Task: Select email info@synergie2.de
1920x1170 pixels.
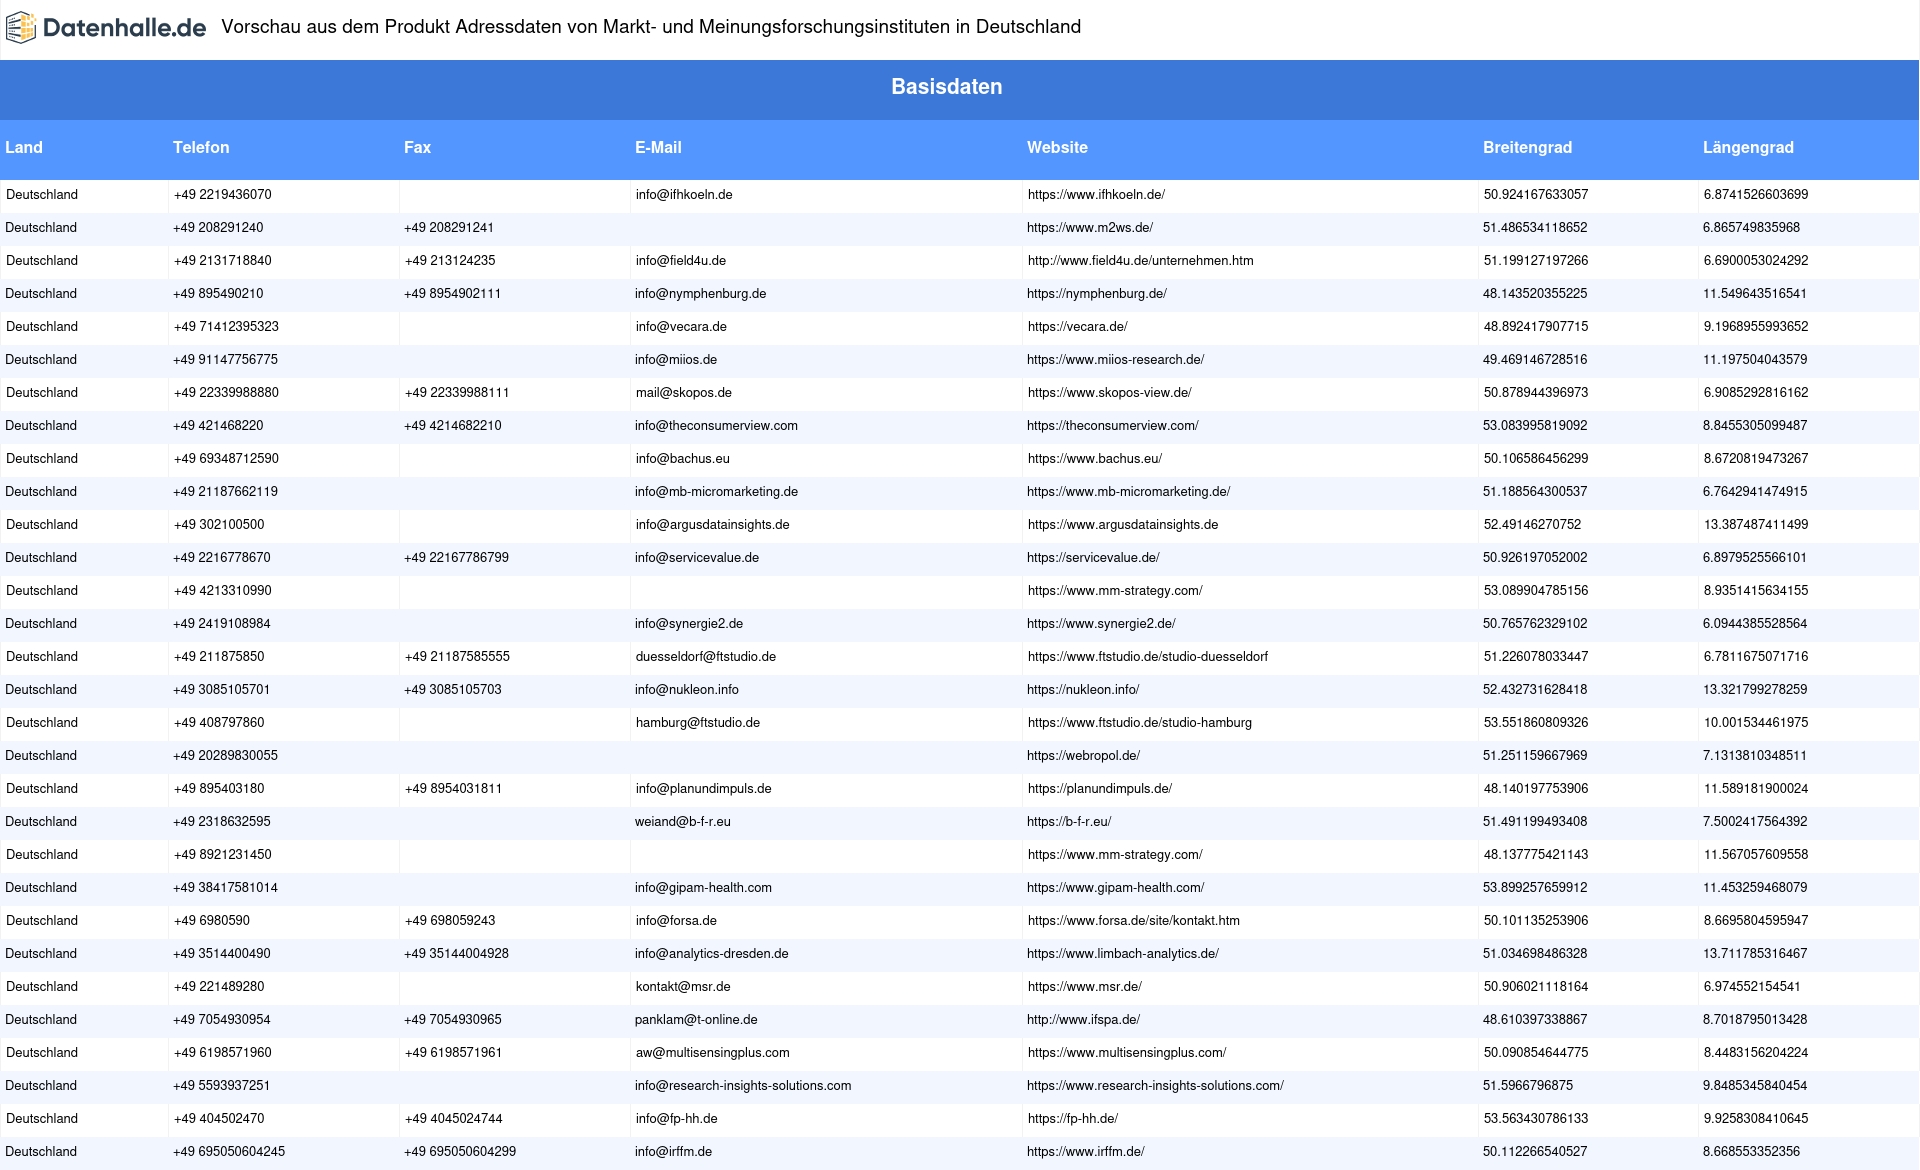Action: 689,624
